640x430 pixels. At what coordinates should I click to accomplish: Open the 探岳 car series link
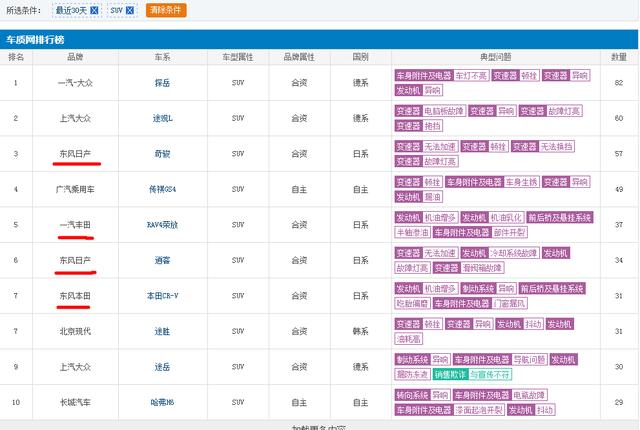[161, 82]
